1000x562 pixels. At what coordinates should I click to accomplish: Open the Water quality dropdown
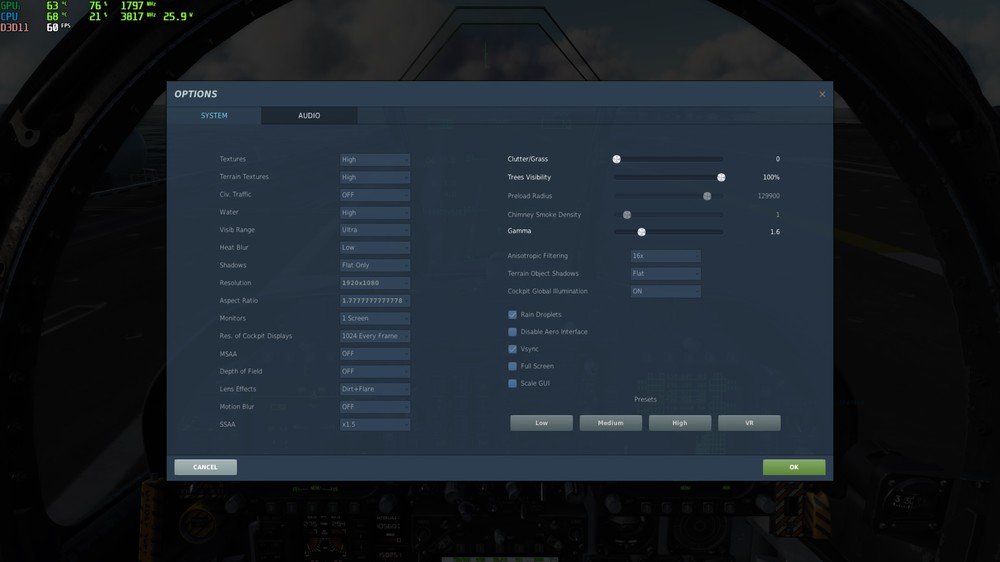click(x=374, y=212)
